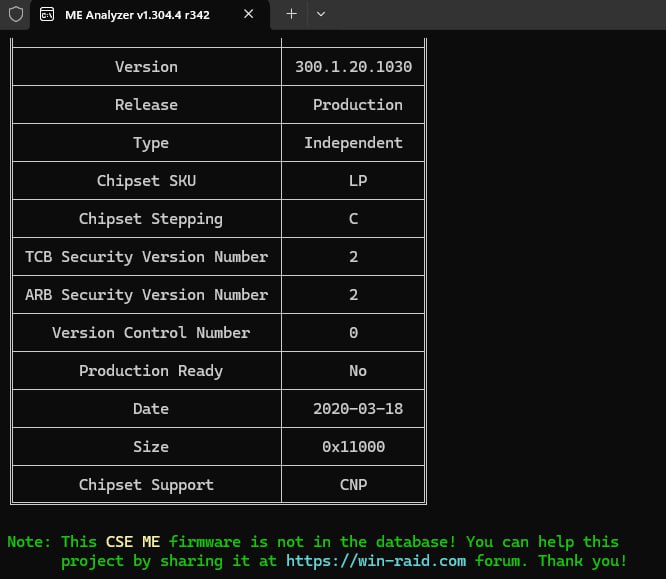Close the ME Analyzer tab
Screen dimensions: 666x579
pyautogui.click(x=248, y=14)
